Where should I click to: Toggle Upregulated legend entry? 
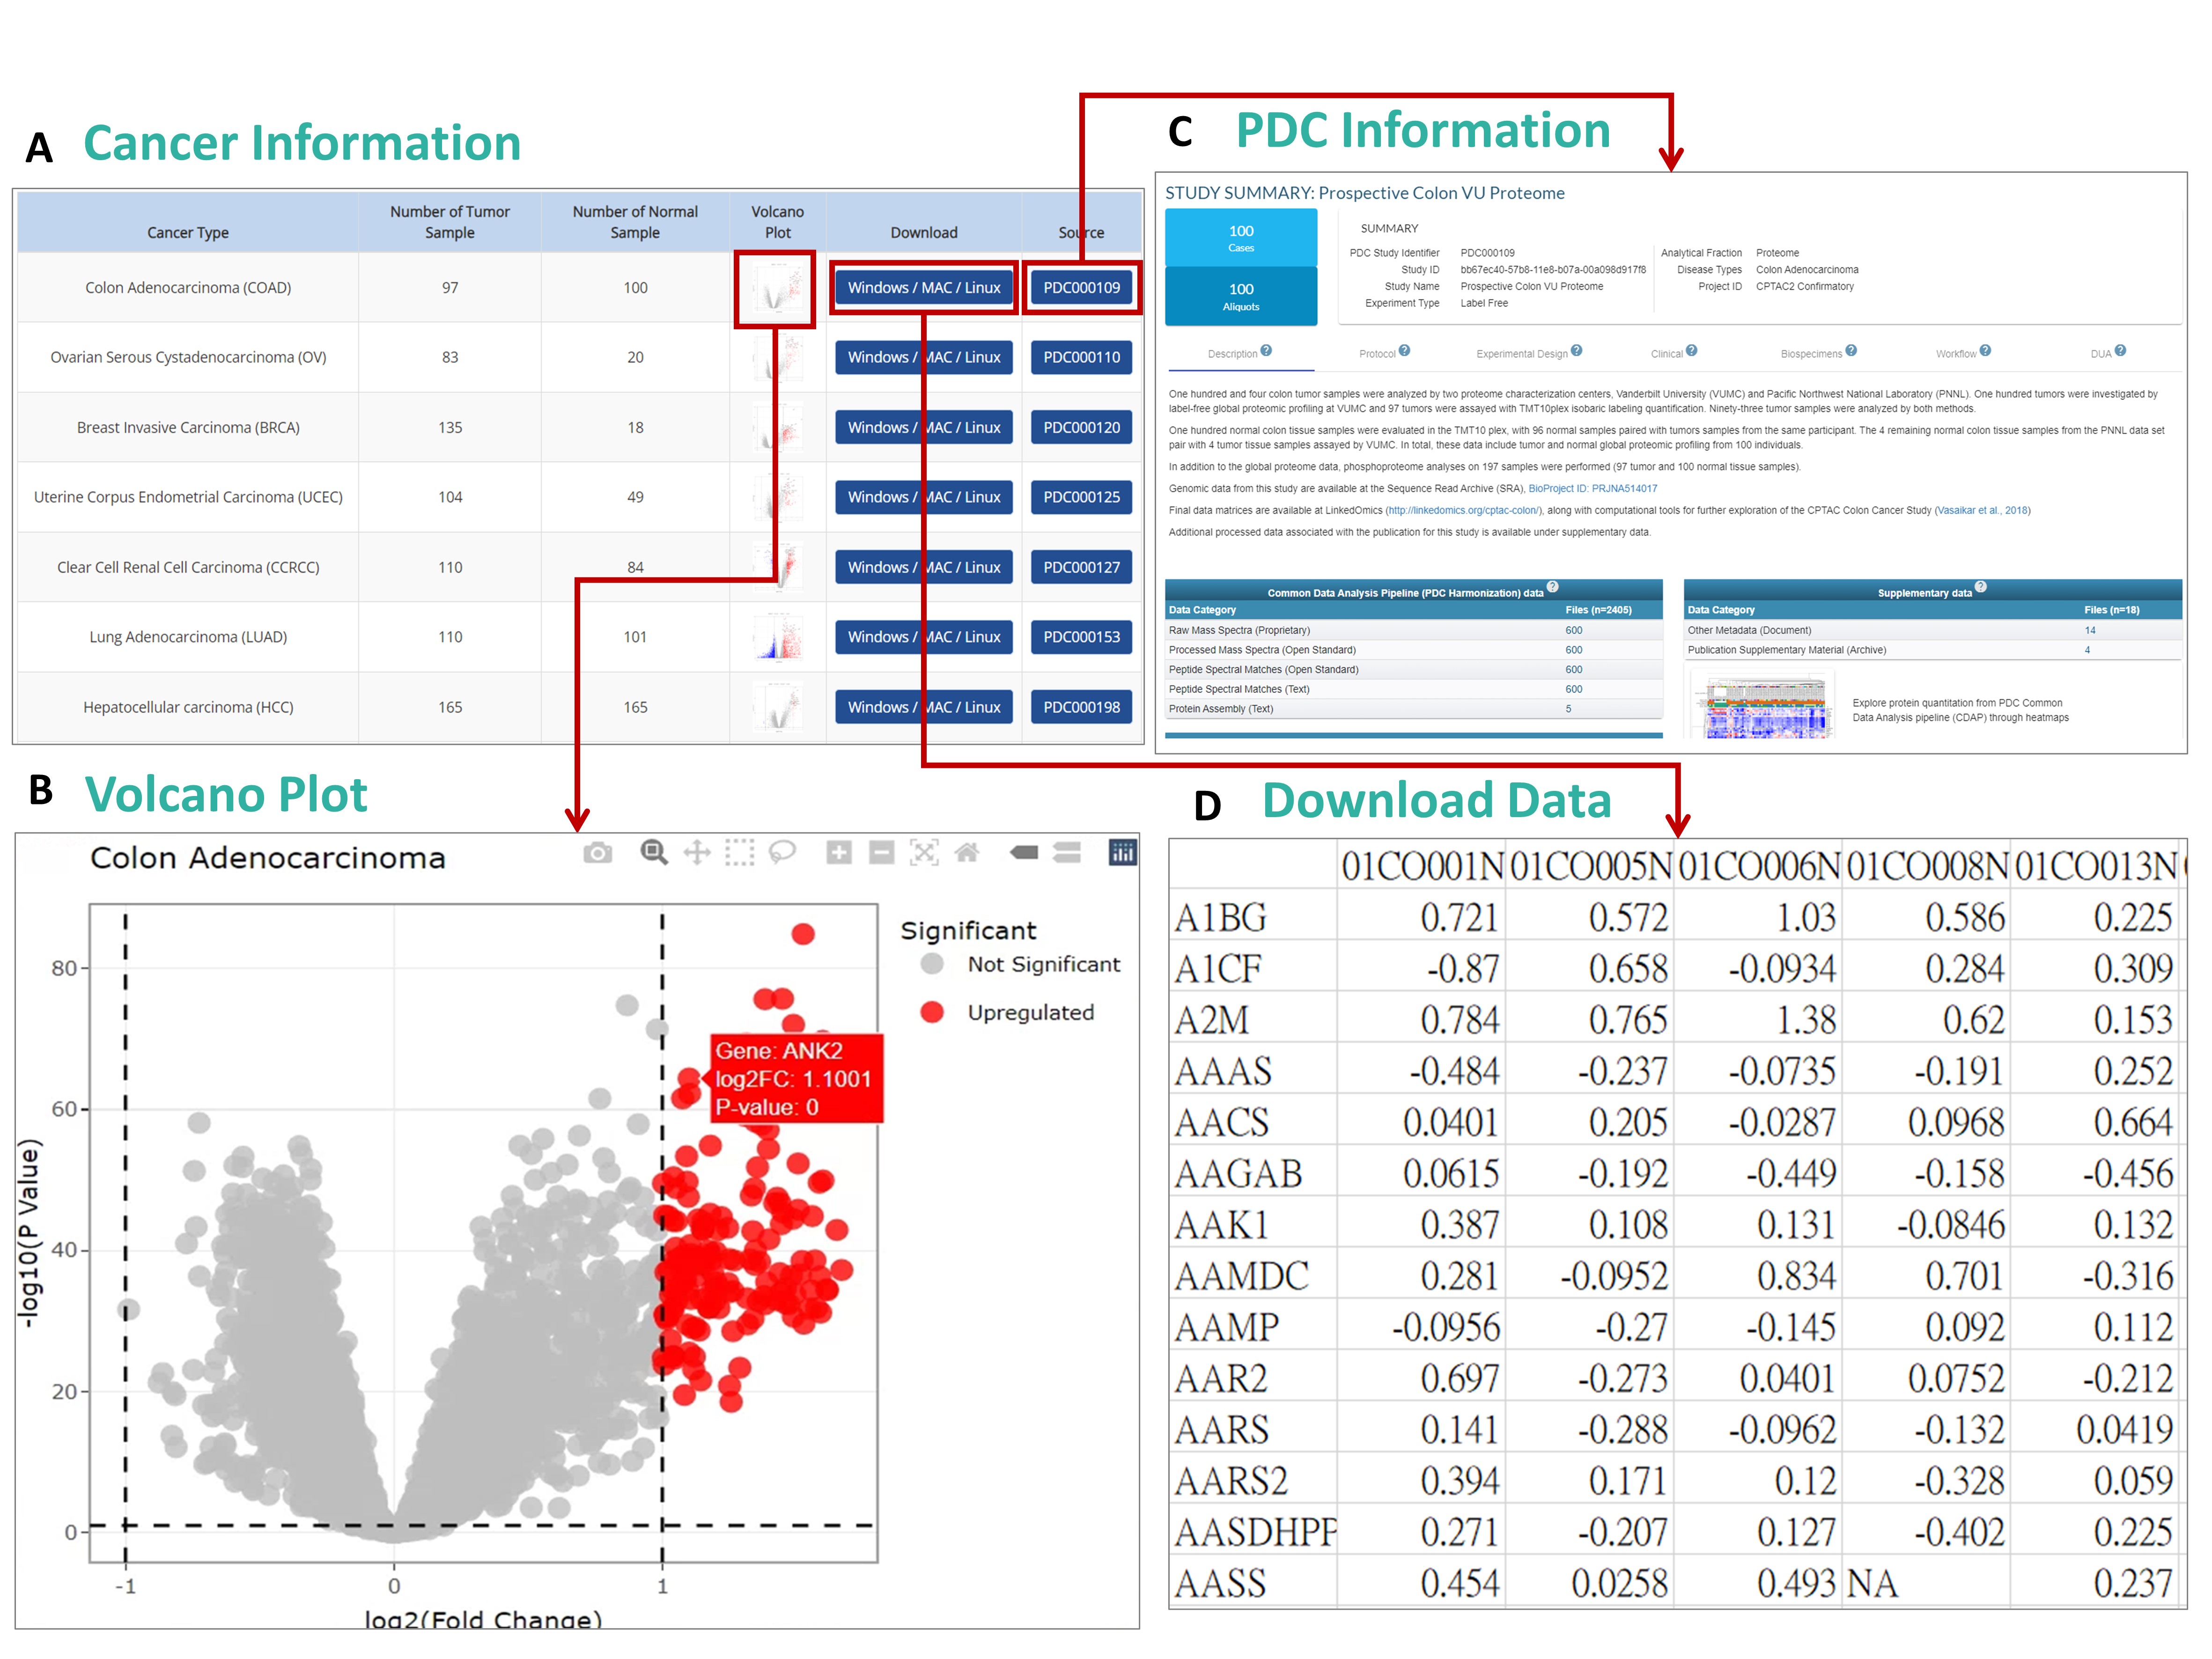1030,1012
